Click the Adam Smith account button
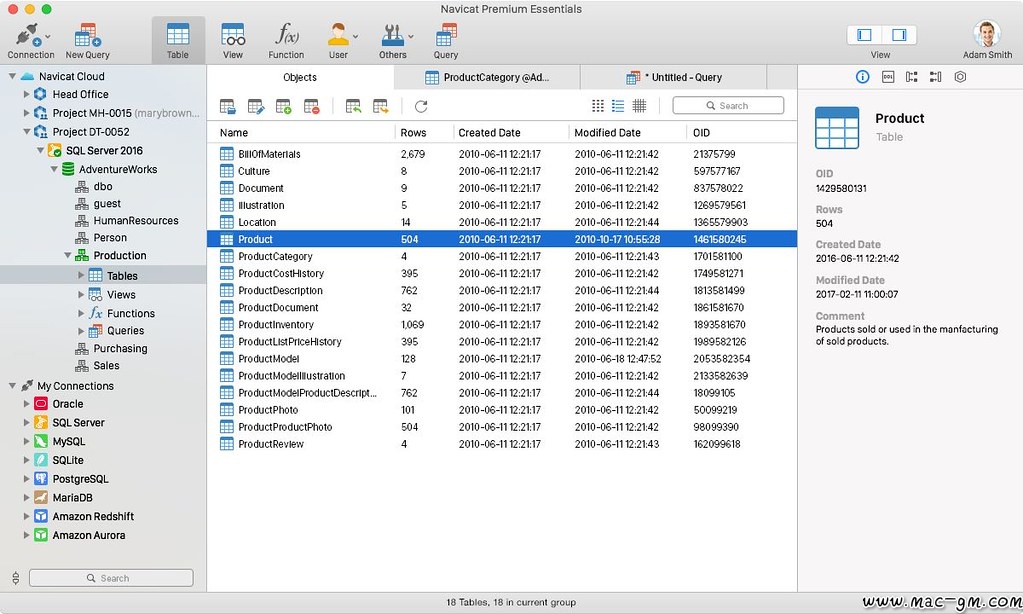The image size is (1023, 614). [x=986, y=38]
